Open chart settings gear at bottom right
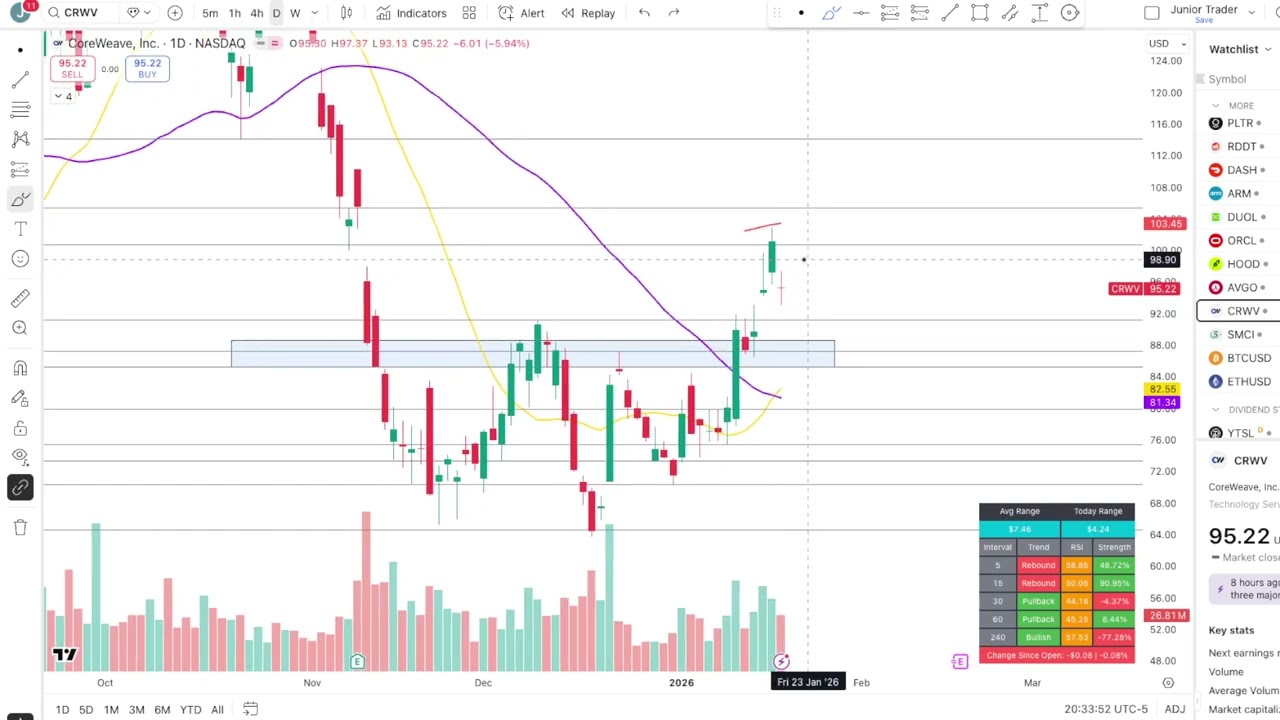This screenshot has width=1280, height=720. click(1168, 683)
